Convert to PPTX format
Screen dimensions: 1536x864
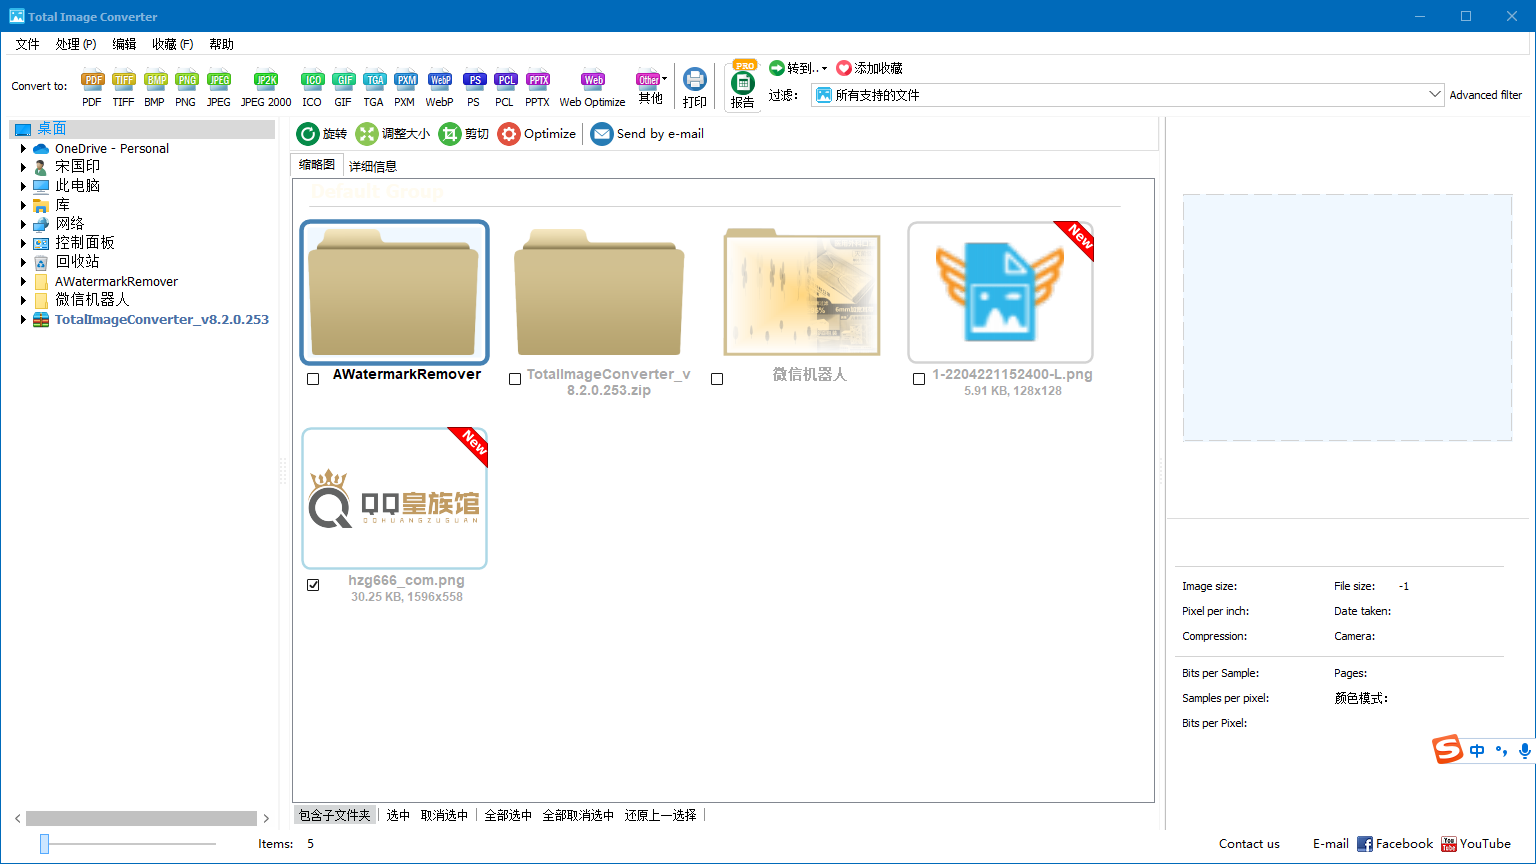[x=538, y=87]
